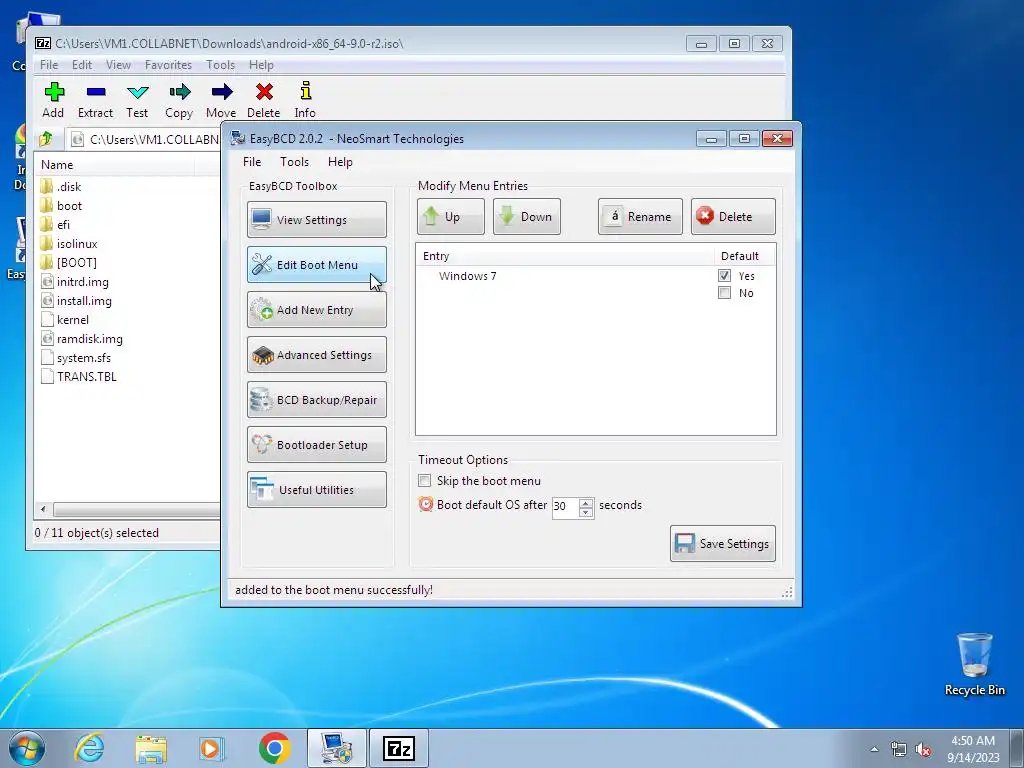Open Bootloader Setup

click(317, 445)
